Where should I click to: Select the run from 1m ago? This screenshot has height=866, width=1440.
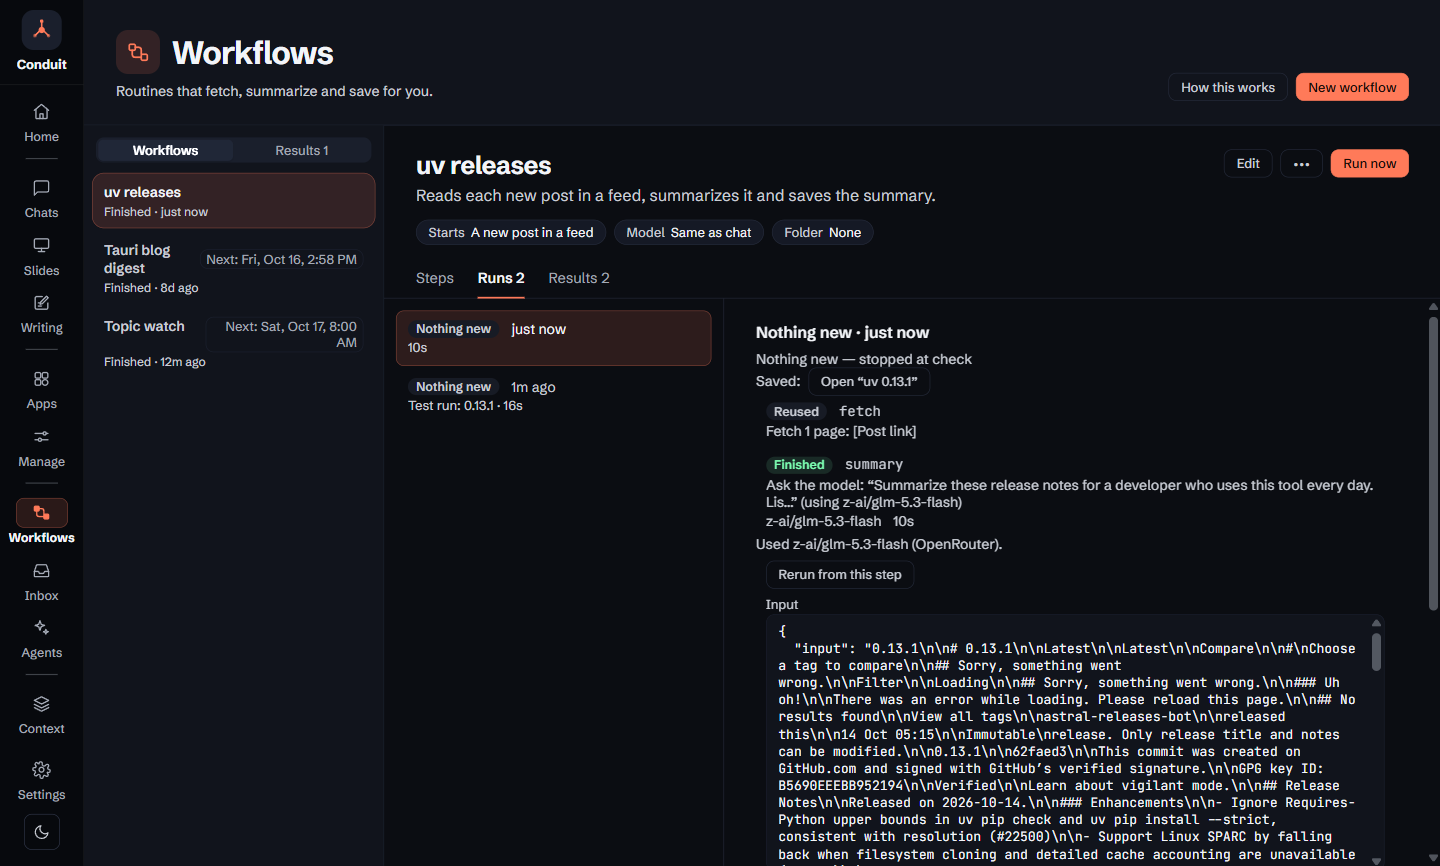coord(554,396)
